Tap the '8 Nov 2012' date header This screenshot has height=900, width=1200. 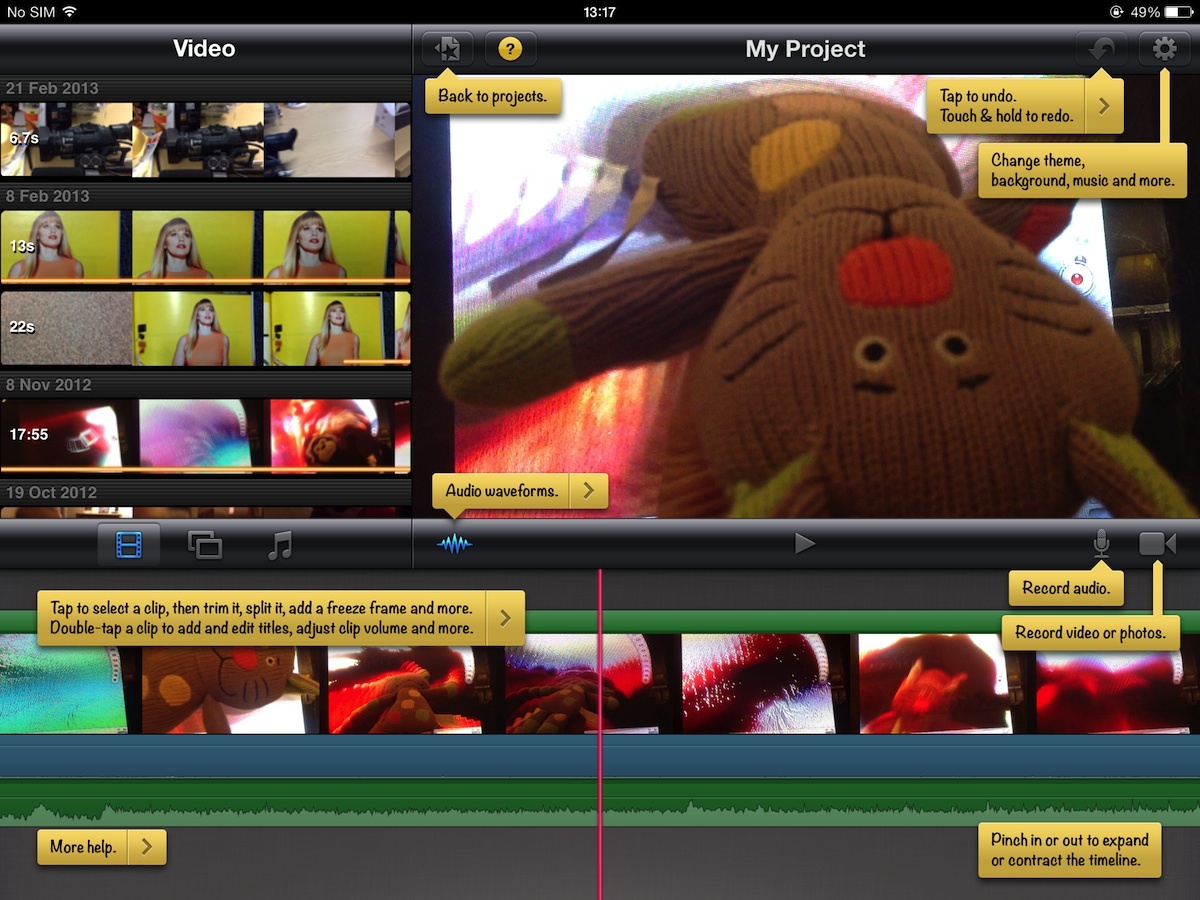[48, 384]
